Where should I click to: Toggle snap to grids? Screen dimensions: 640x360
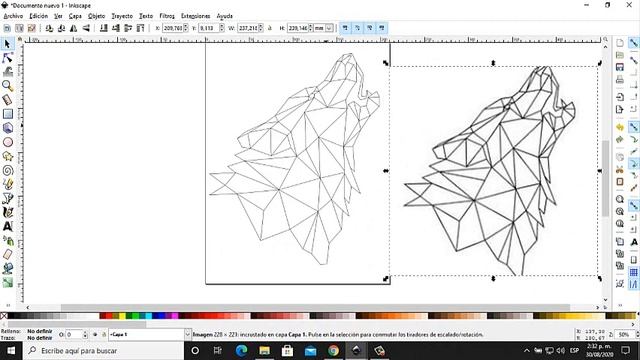pos(633,272)
